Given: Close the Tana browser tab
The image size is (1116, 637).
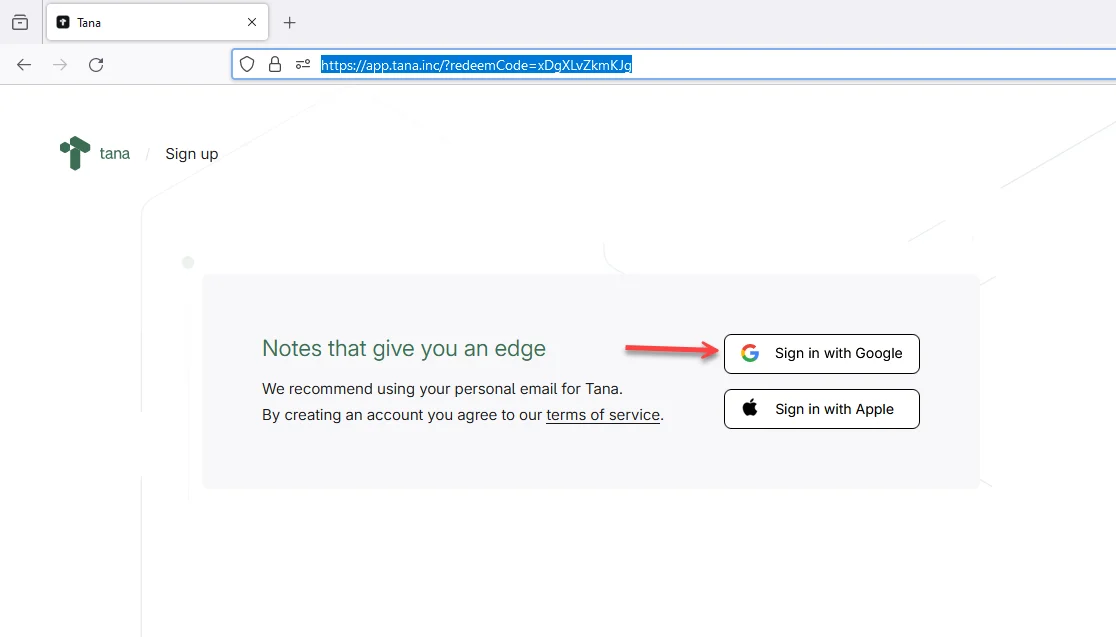Looking at the screenshot, I should pos(252,22).
